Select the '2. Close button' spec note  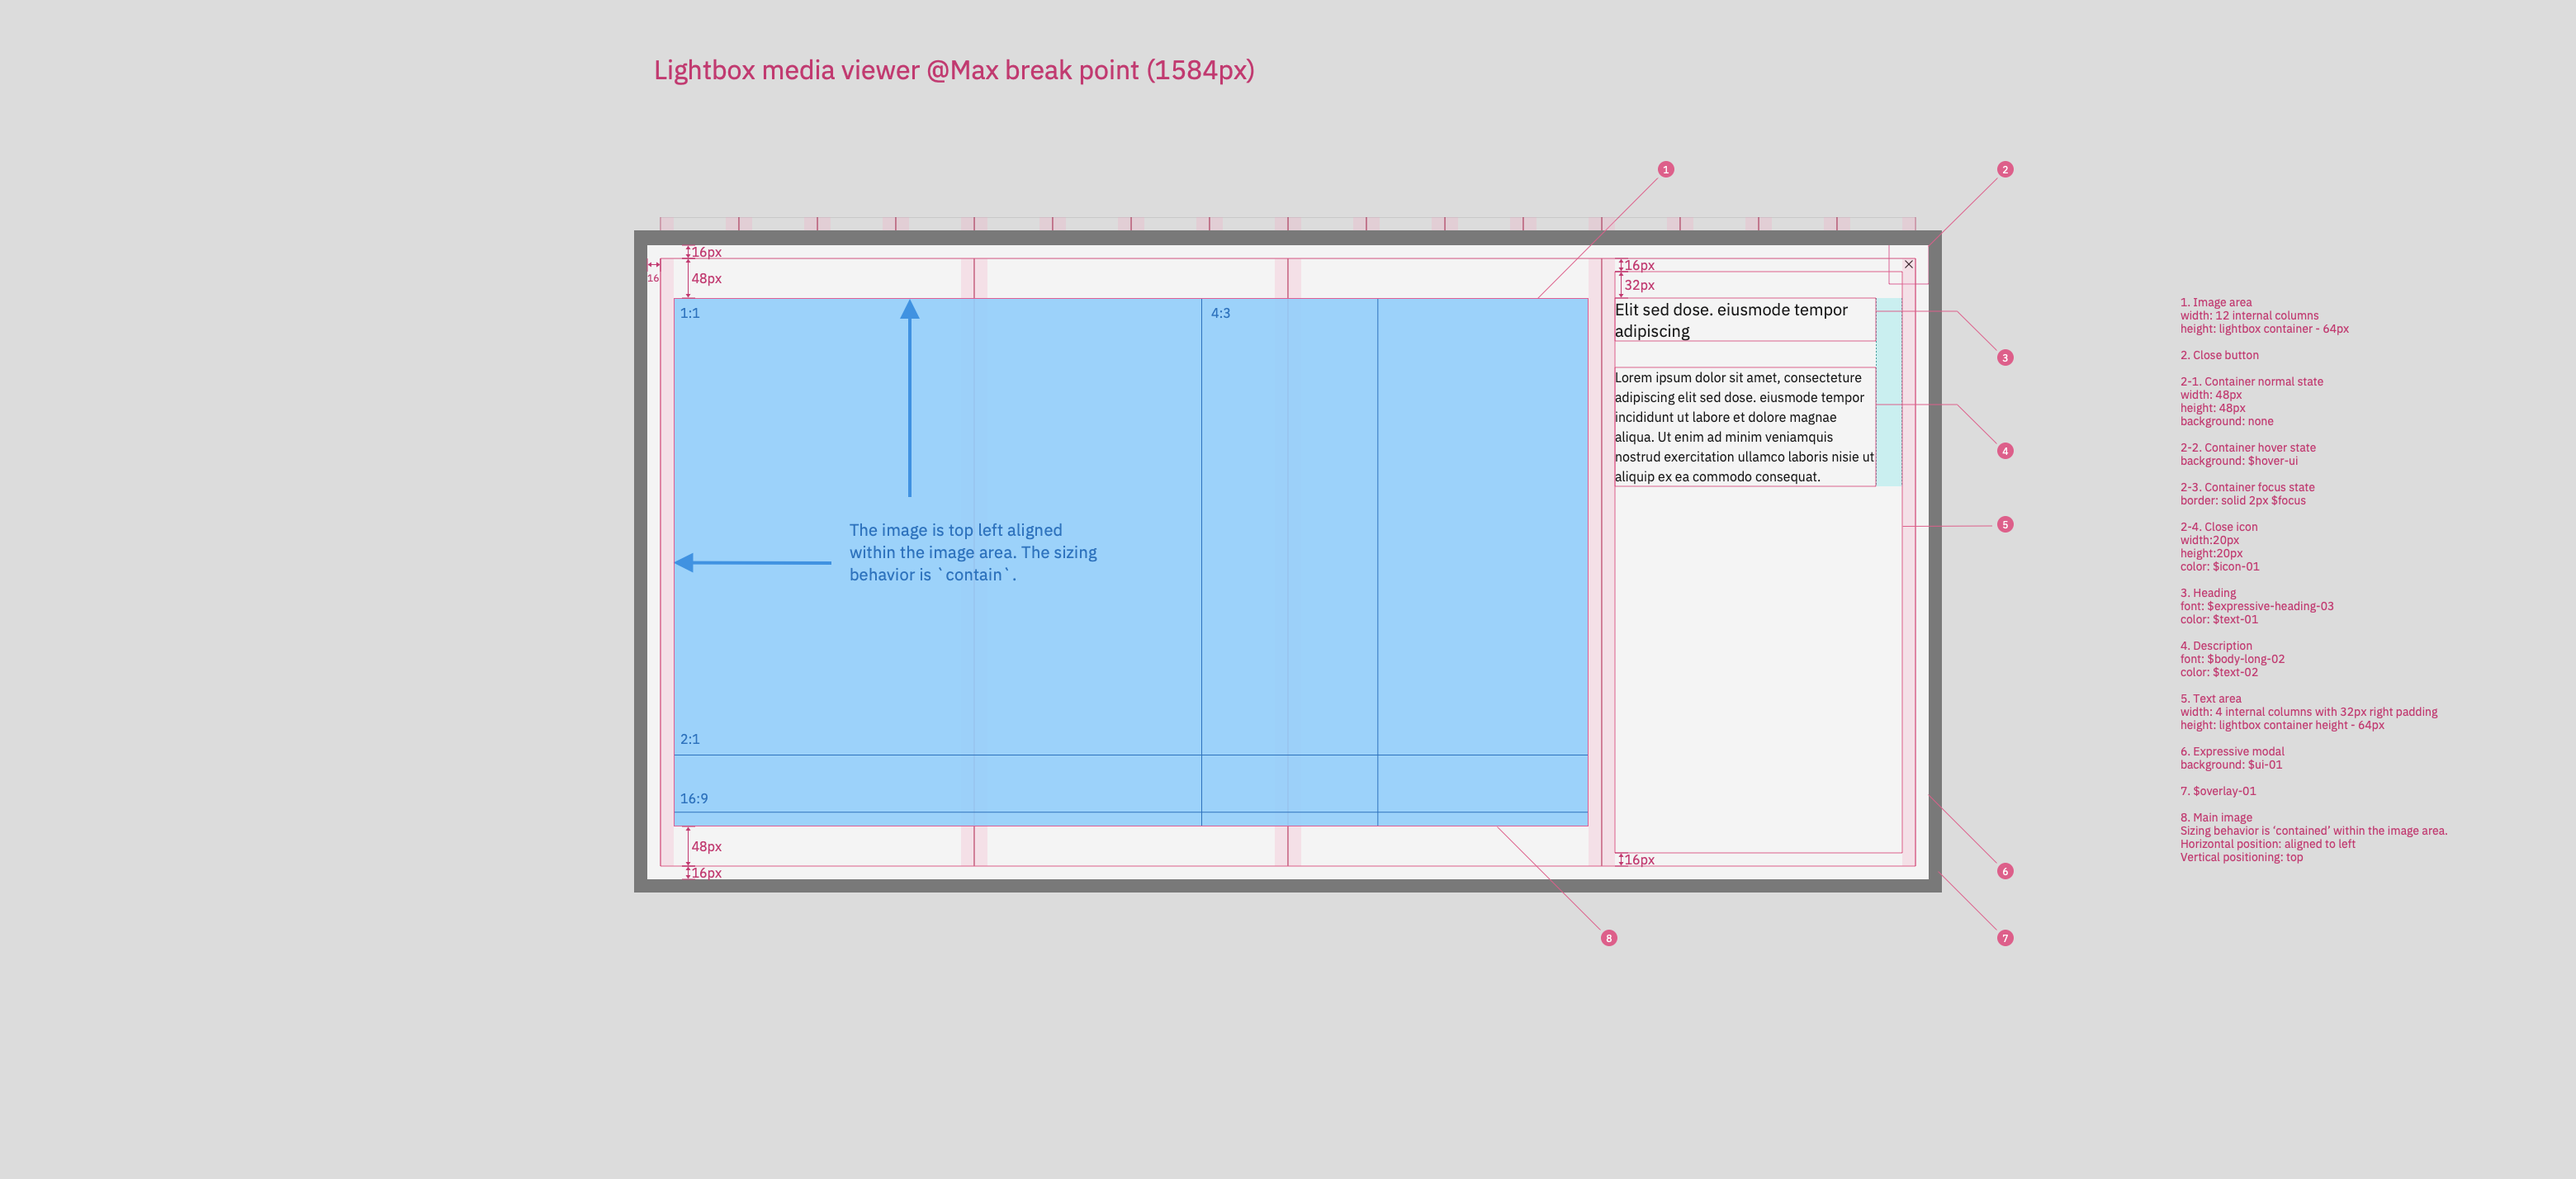(2219, 355)
